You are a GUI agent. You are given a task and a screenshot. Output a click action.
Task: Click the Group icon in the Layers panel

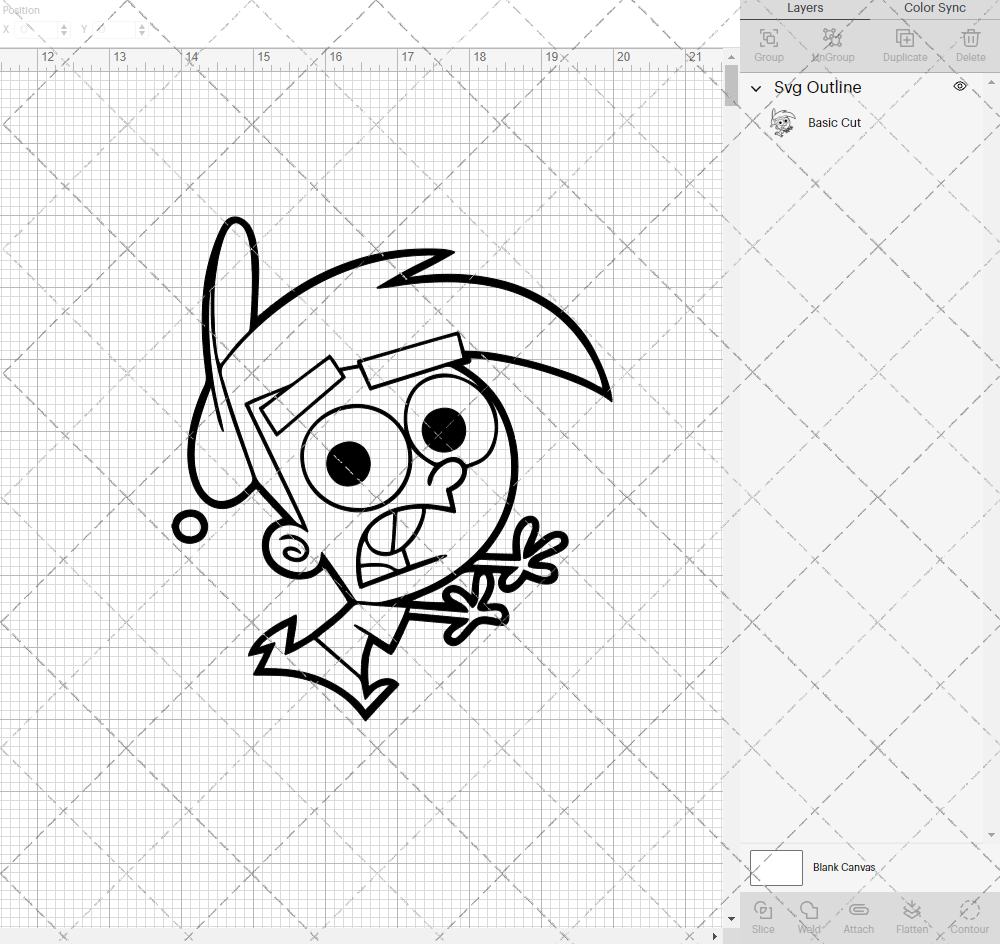pyautogui.click(x=768, y=40)
